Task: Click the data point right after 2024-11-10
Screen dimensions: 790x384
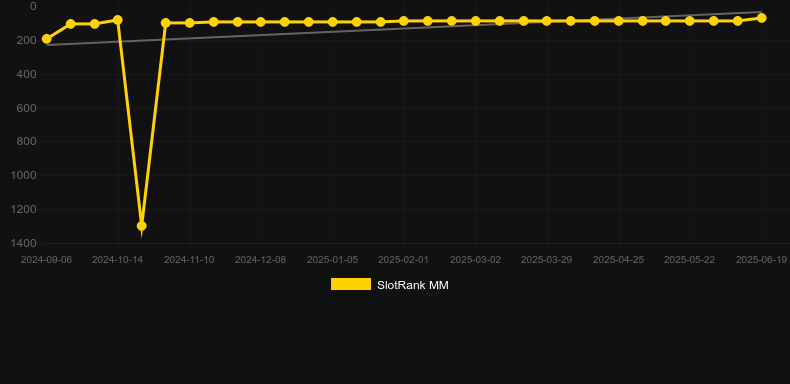Action: click(x=214, y=22)
